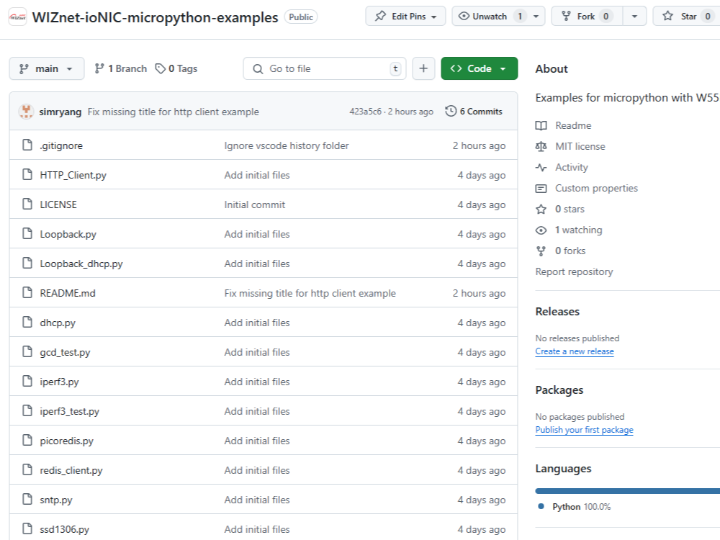Open the main branch selector dropdown
Screen dimensions: 720x540
46,68
